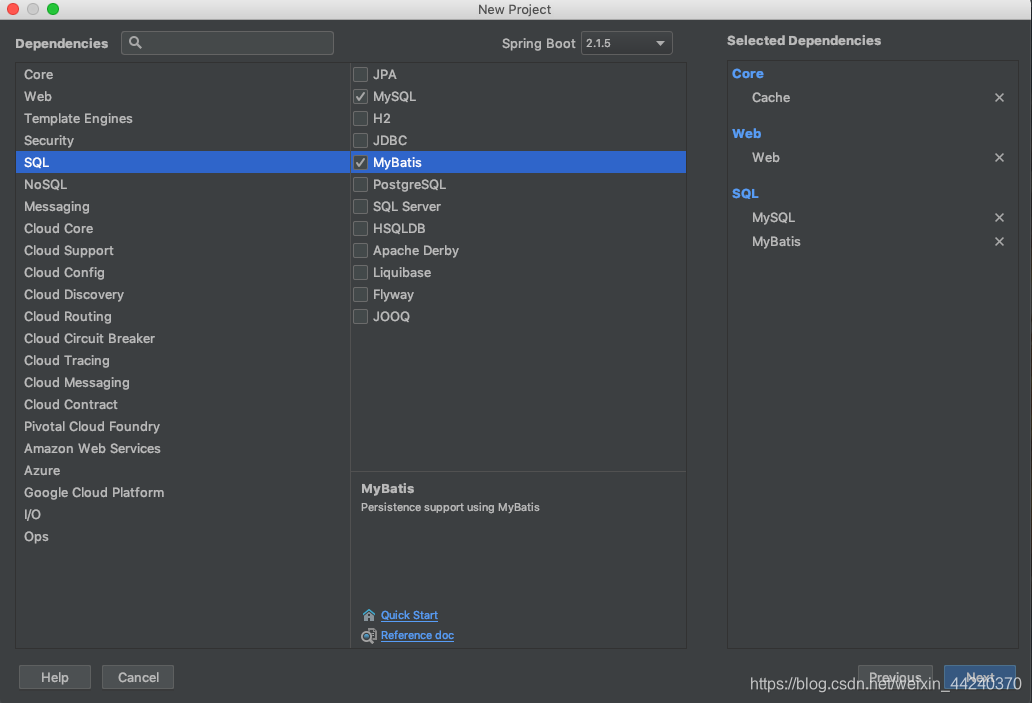
Task: Click the SQL heading in Selected Dependencies
Action: 745,194
